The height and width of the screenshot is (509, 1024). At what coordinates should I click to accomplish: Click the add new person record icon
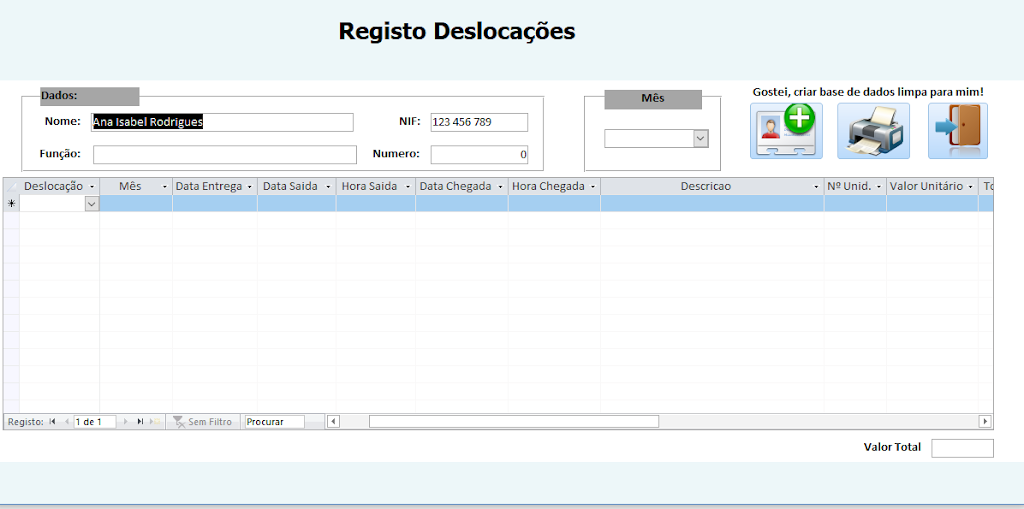point(786,131)
